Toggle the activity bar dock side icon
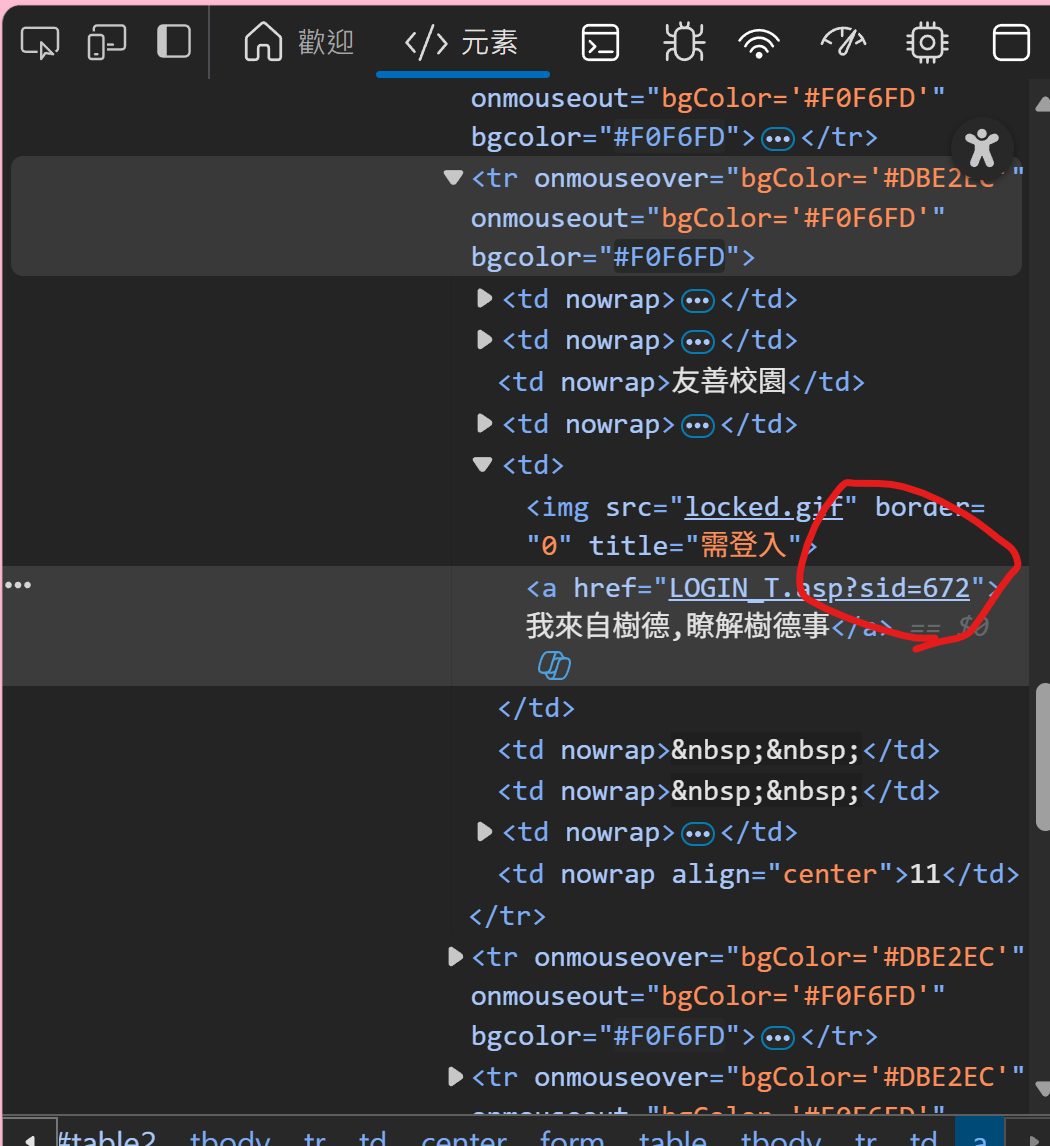Viewport: 1050px width, 1146px height. tap(174, 41)
